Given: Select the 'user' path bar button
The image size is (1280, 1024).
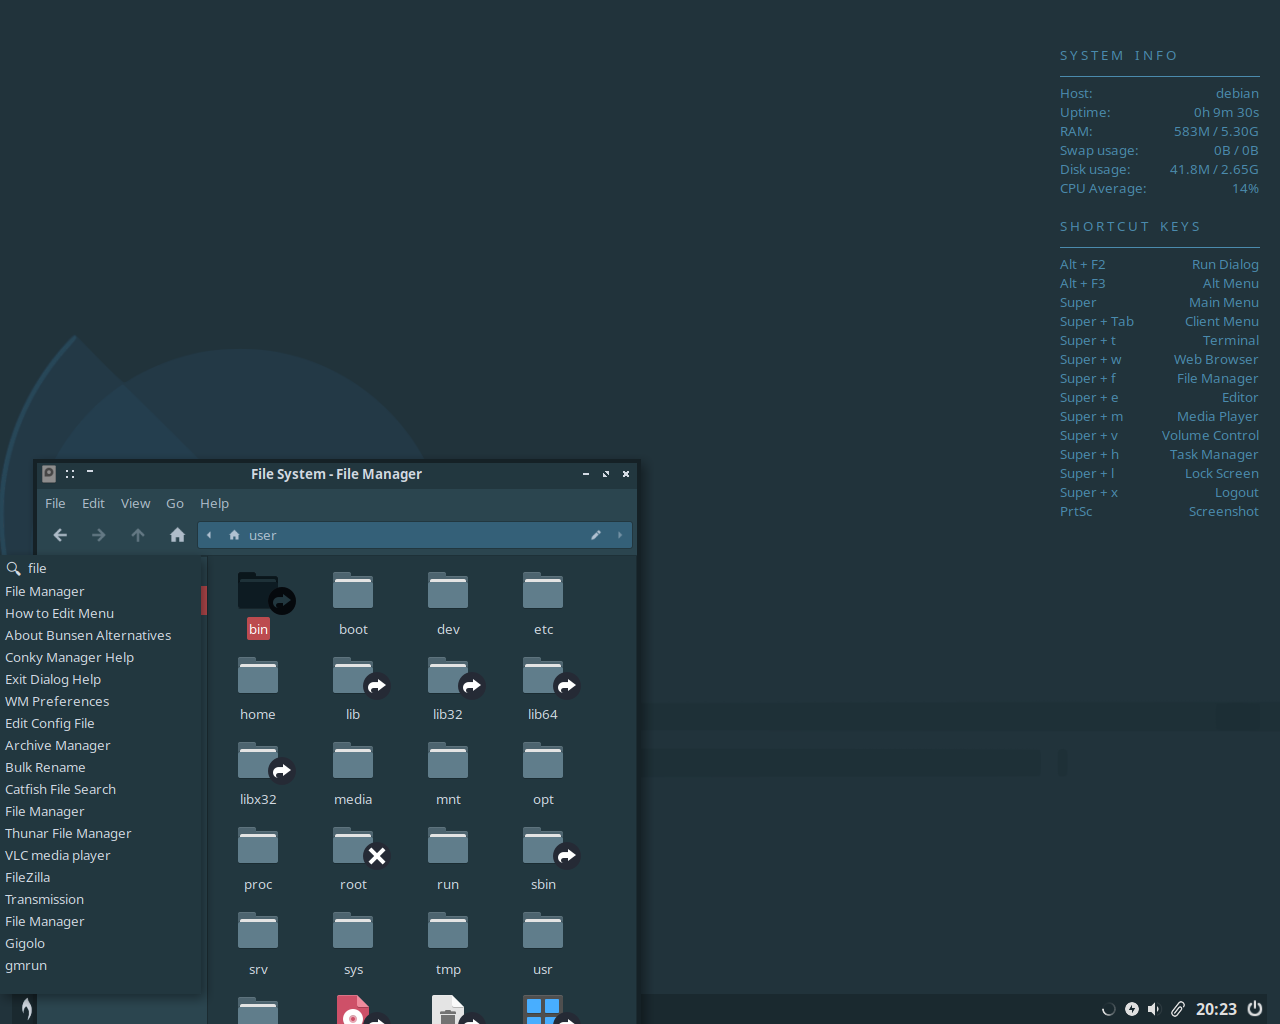Looking at the screenshot, I should click(x=253, y=535).
